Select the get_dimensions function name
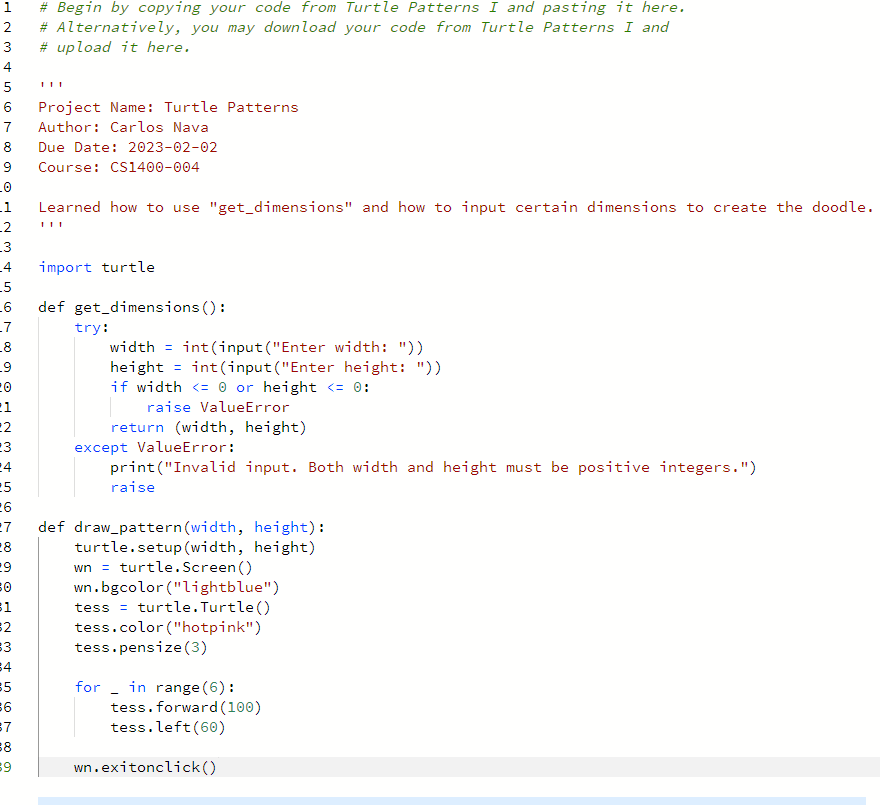 coord(132,306)
